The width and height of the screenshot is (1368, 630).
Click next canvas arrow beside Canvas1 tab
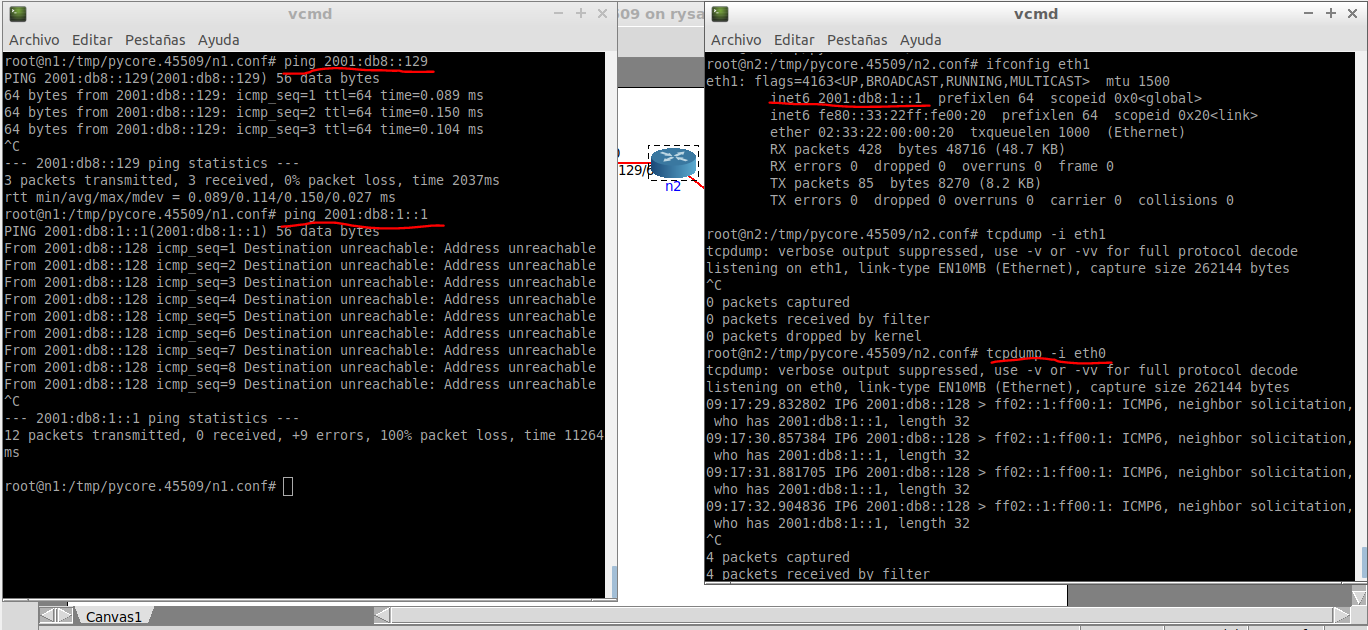click(64, 616)
